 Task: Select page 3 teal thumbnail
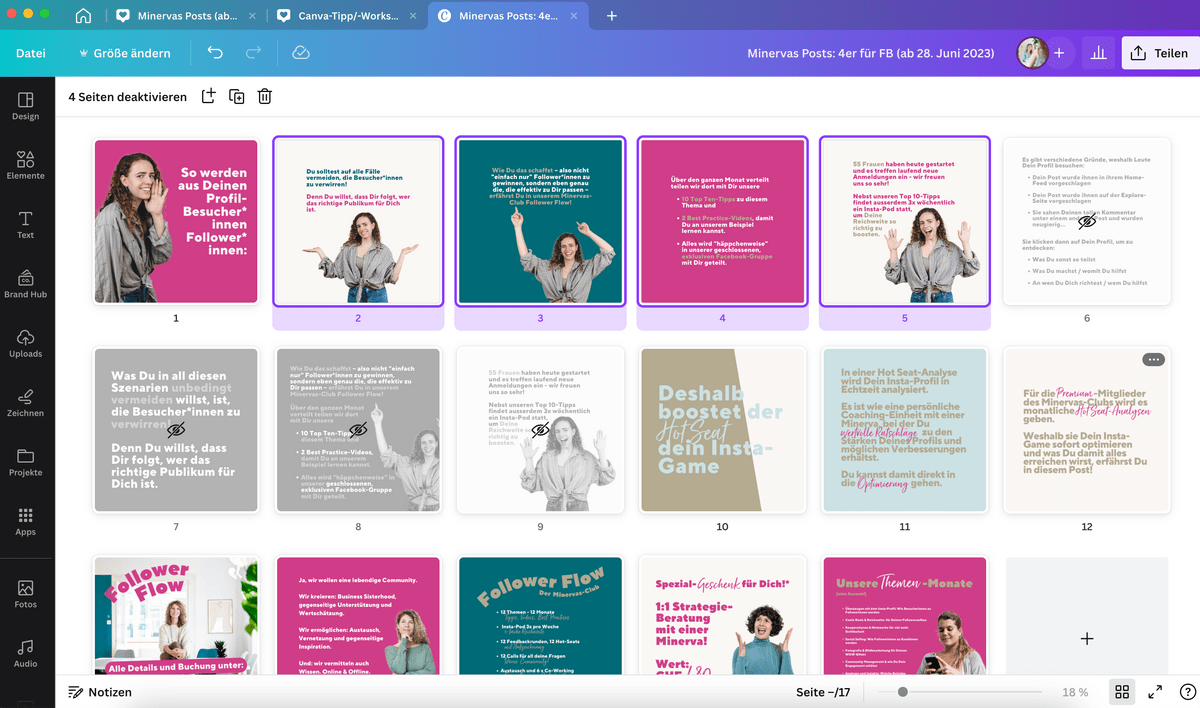540,221
